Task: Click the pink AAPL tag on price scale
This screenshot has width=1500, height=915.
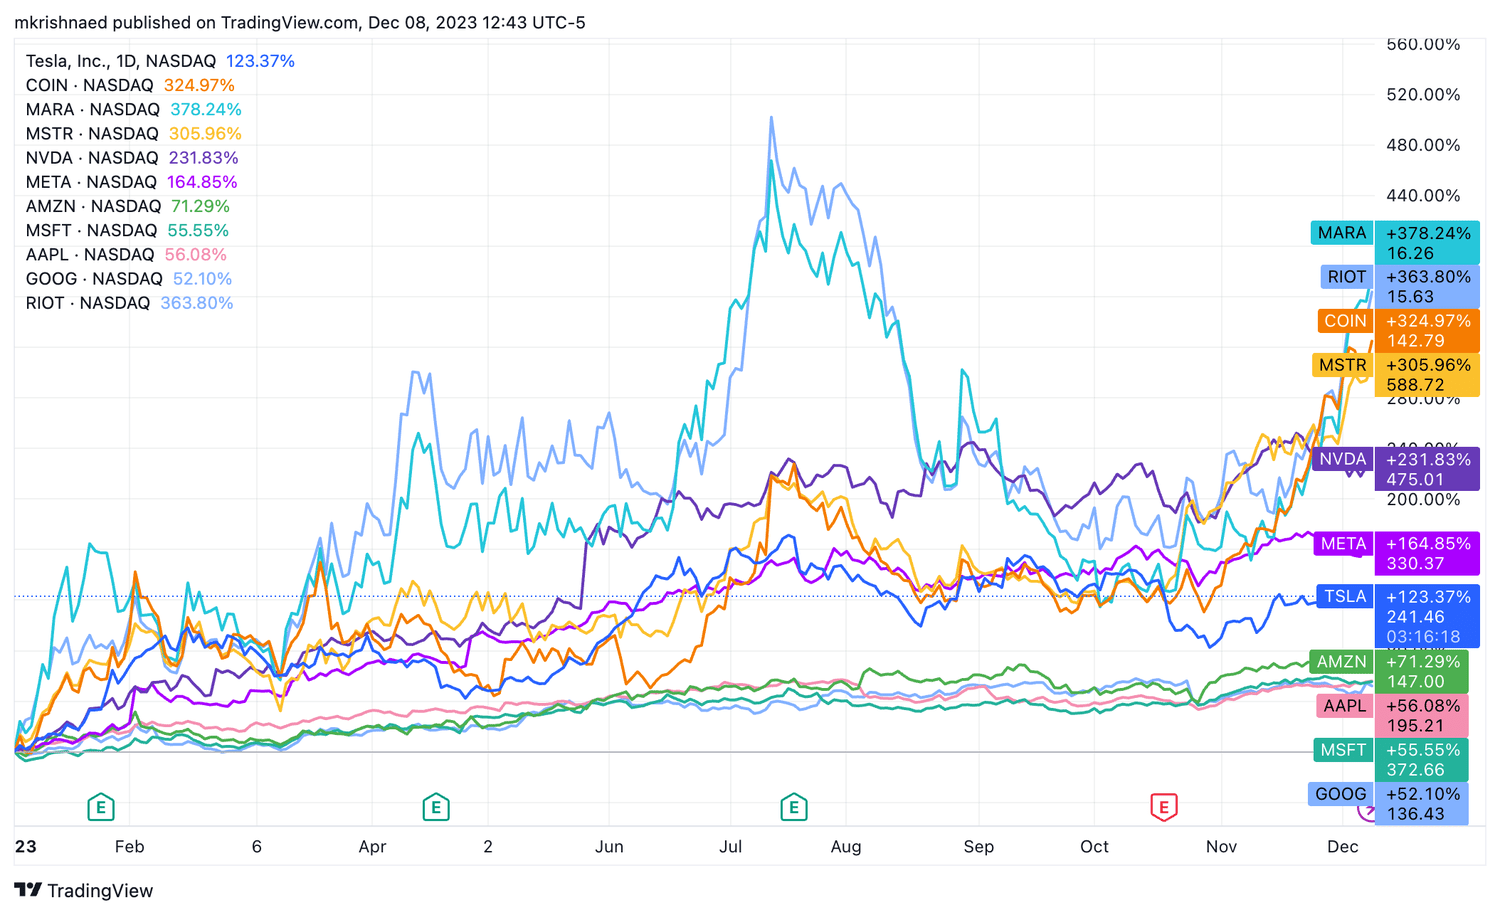Action: tap(1344, 706)
